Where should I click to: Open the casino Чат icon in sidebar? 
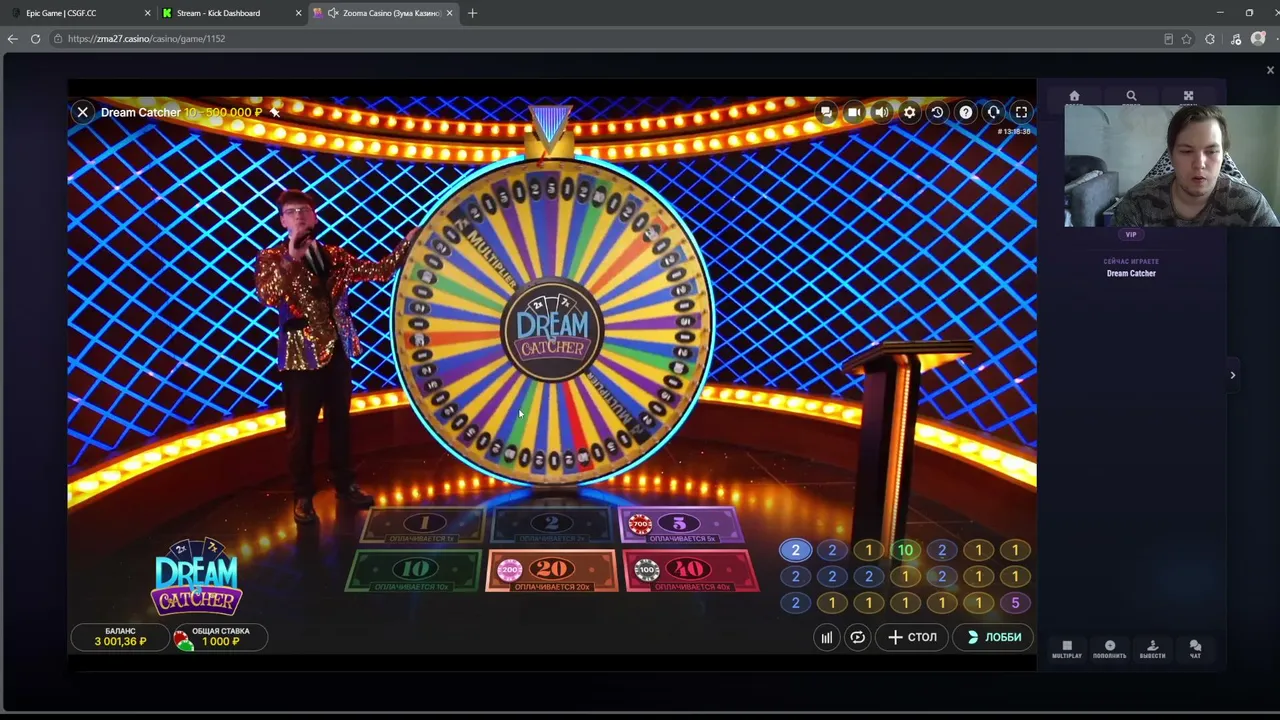coord(1195,649)
